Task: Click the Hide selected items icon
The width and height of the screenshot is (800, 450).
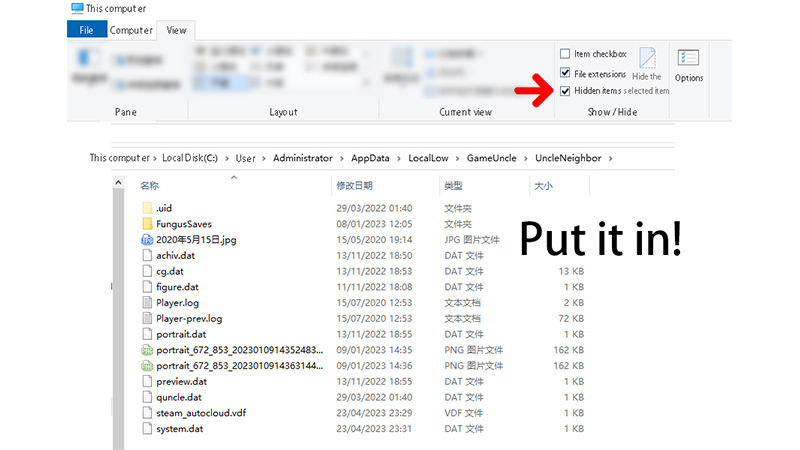Action: pyautogui.click(x=647, y=57)
